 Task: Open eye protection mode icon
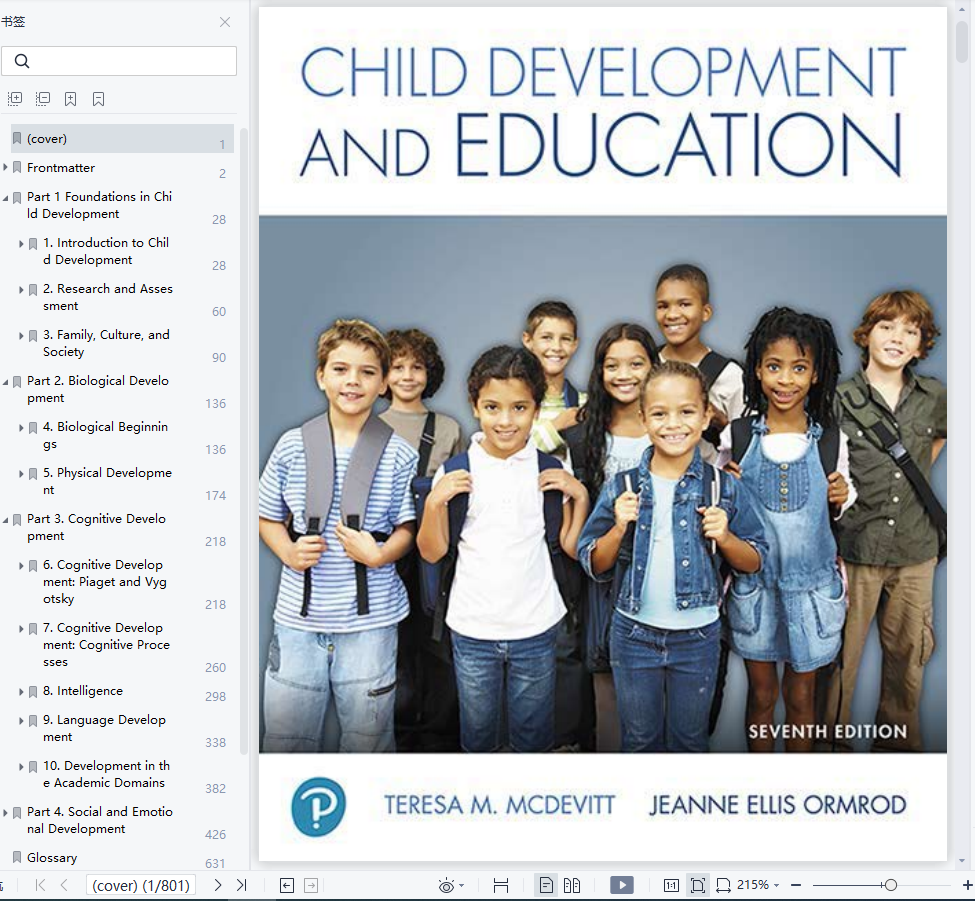tap(446, 885)
